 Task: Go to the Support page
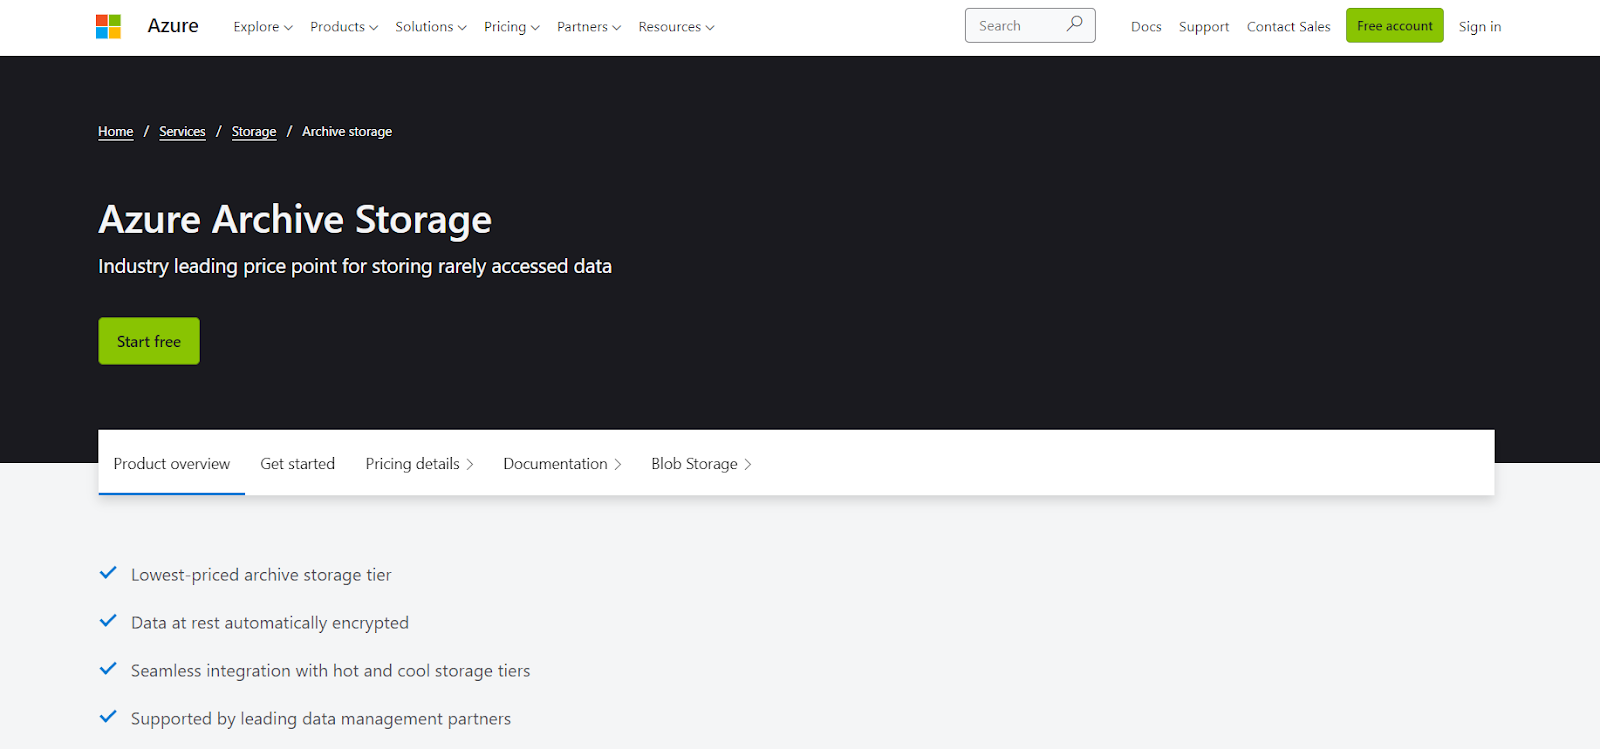pyautogui.click(x=1204, y=27)
